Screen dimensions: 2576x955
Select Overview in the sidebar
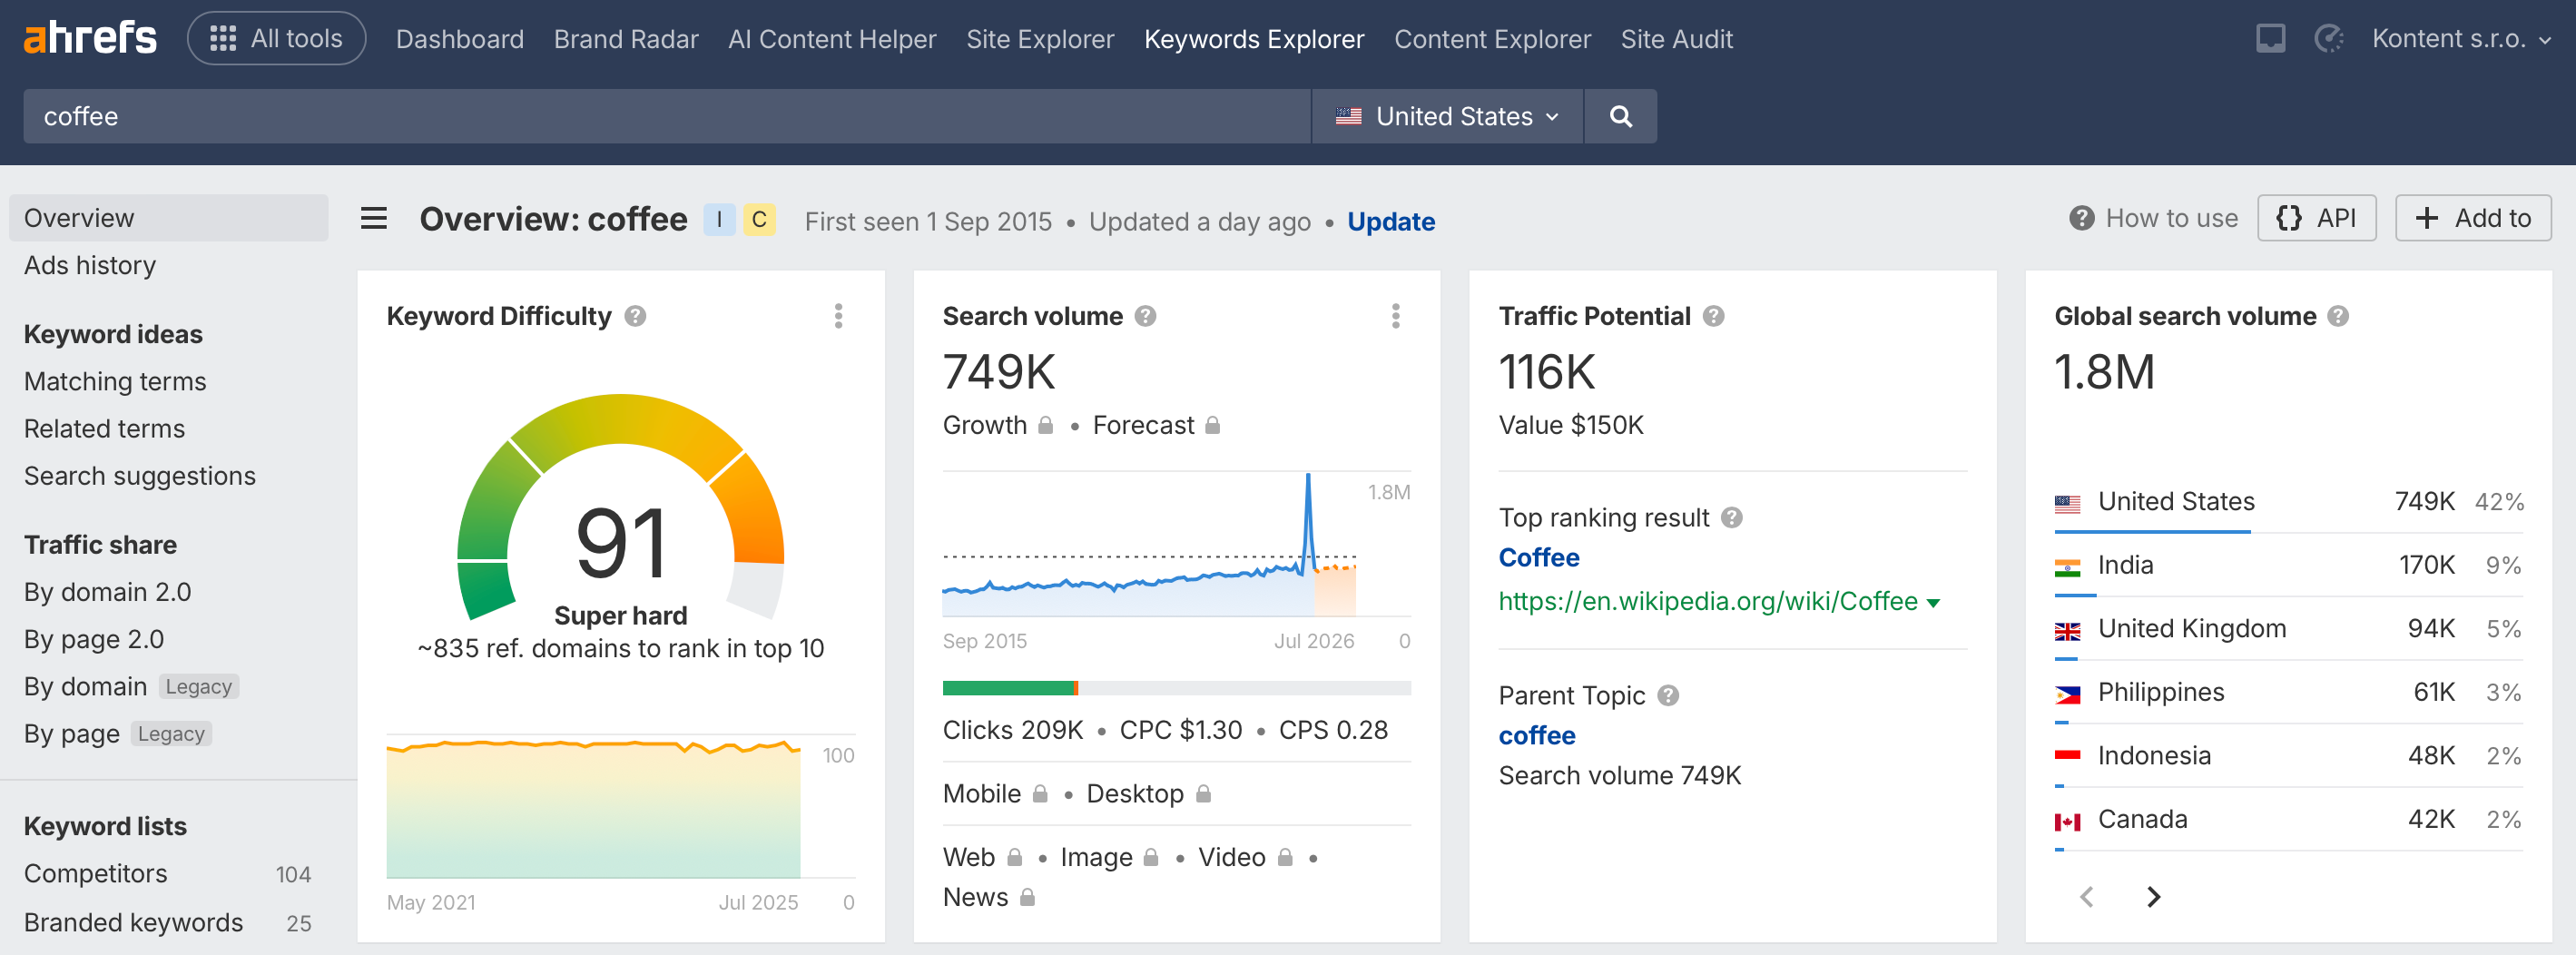[168, 218]
